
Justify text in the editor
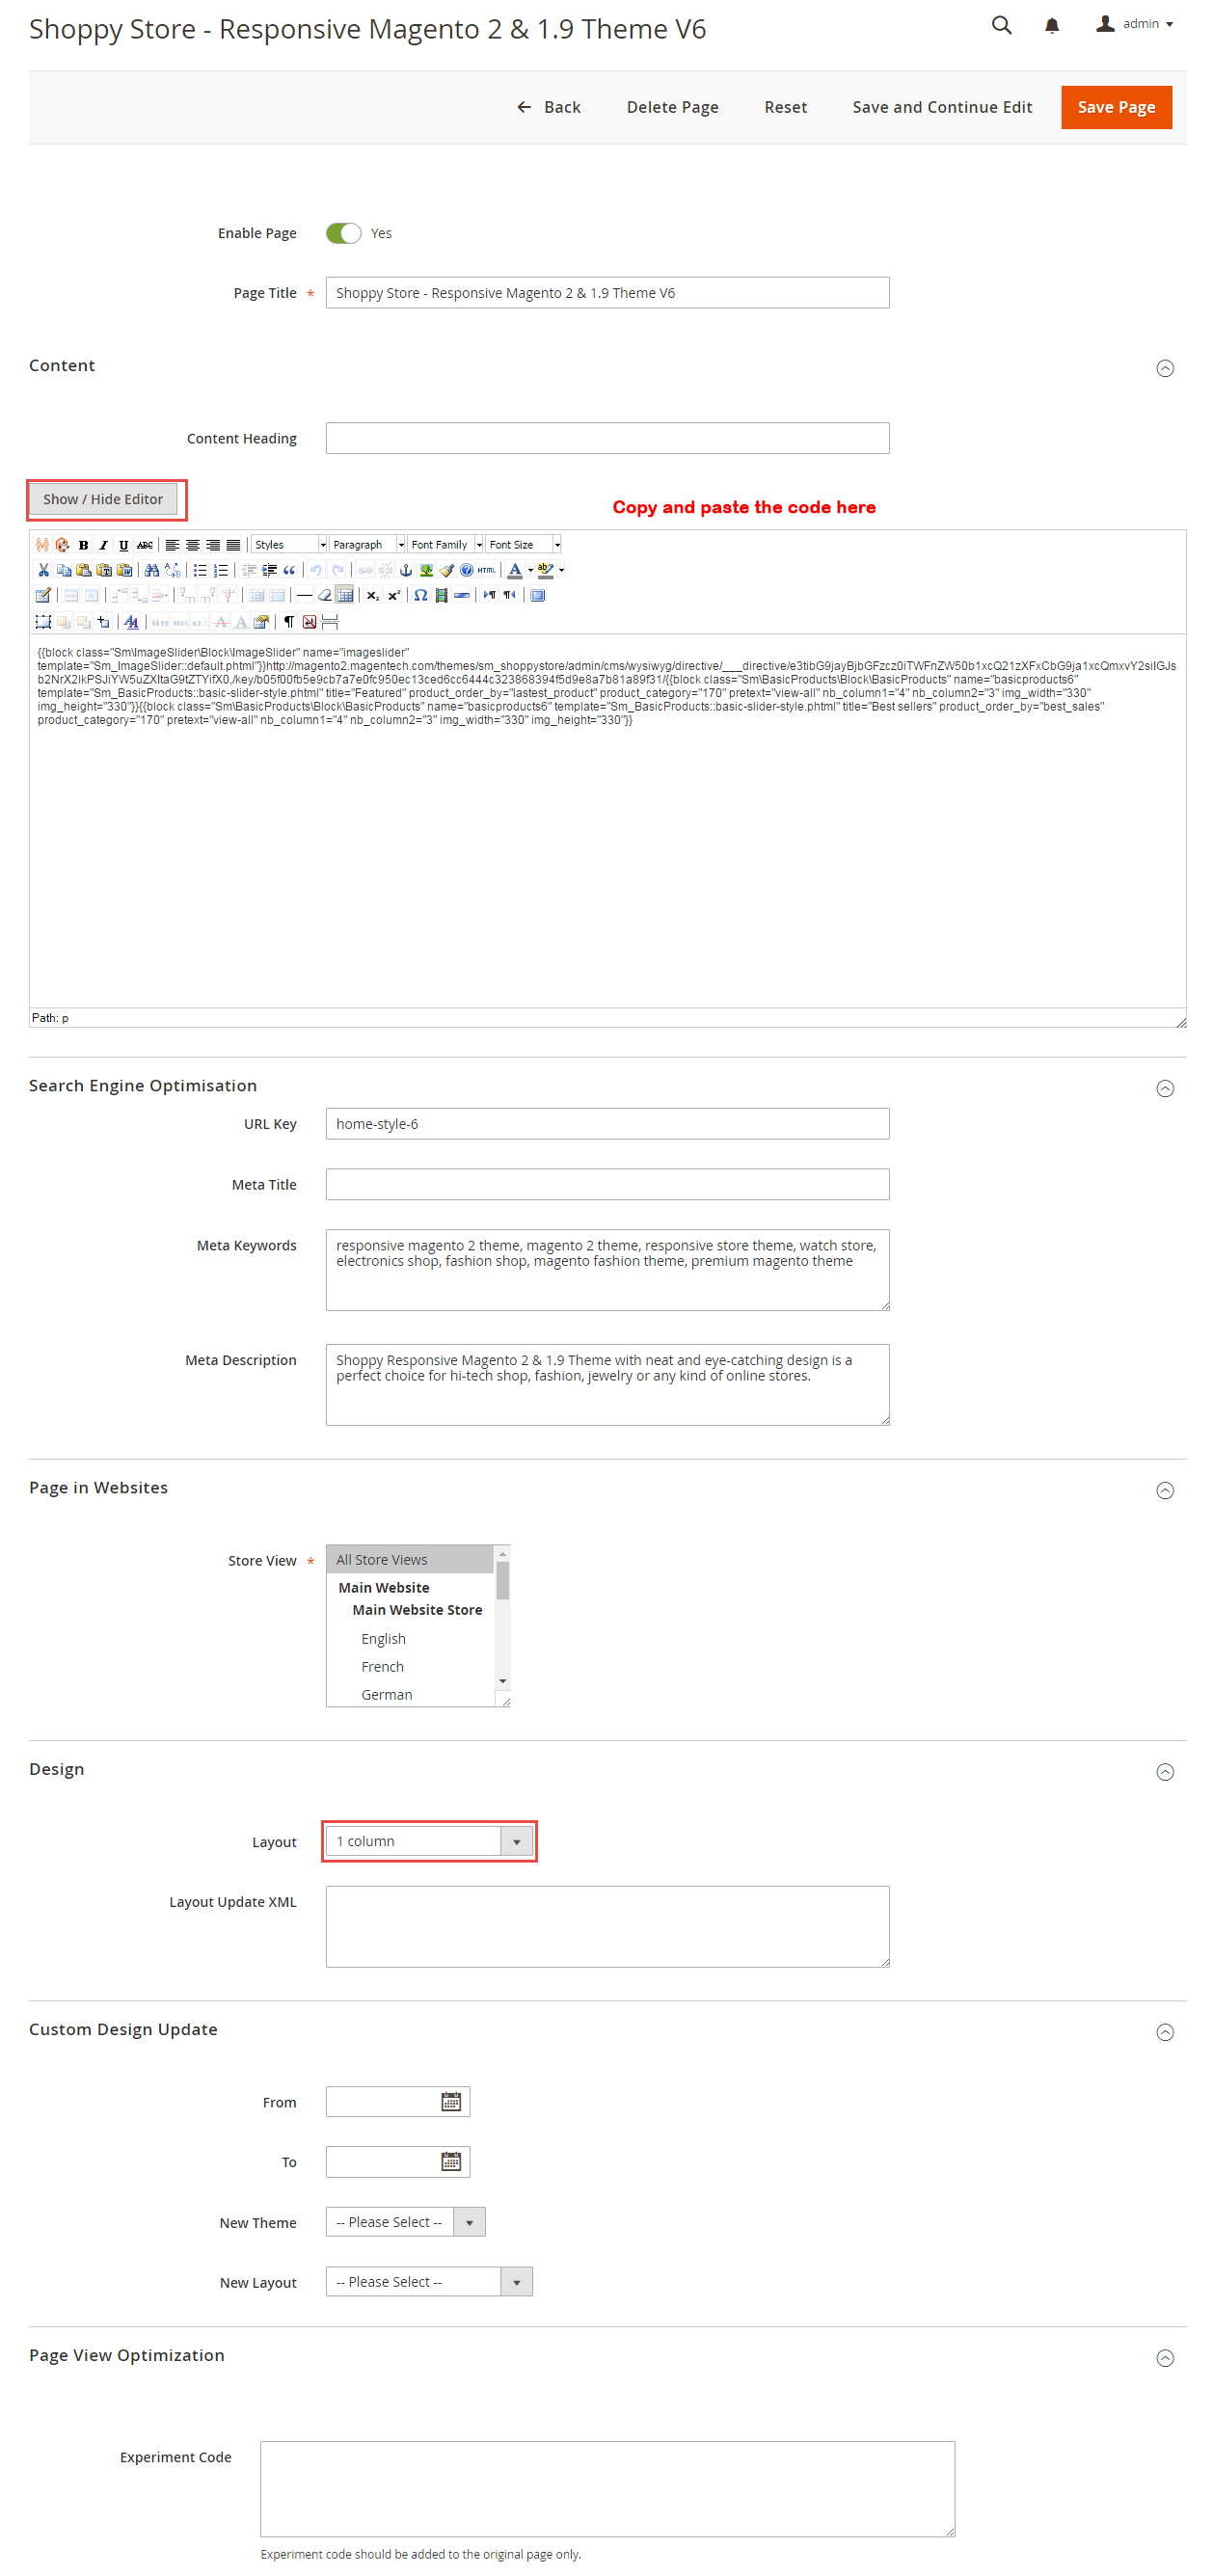tap(233, 545)
